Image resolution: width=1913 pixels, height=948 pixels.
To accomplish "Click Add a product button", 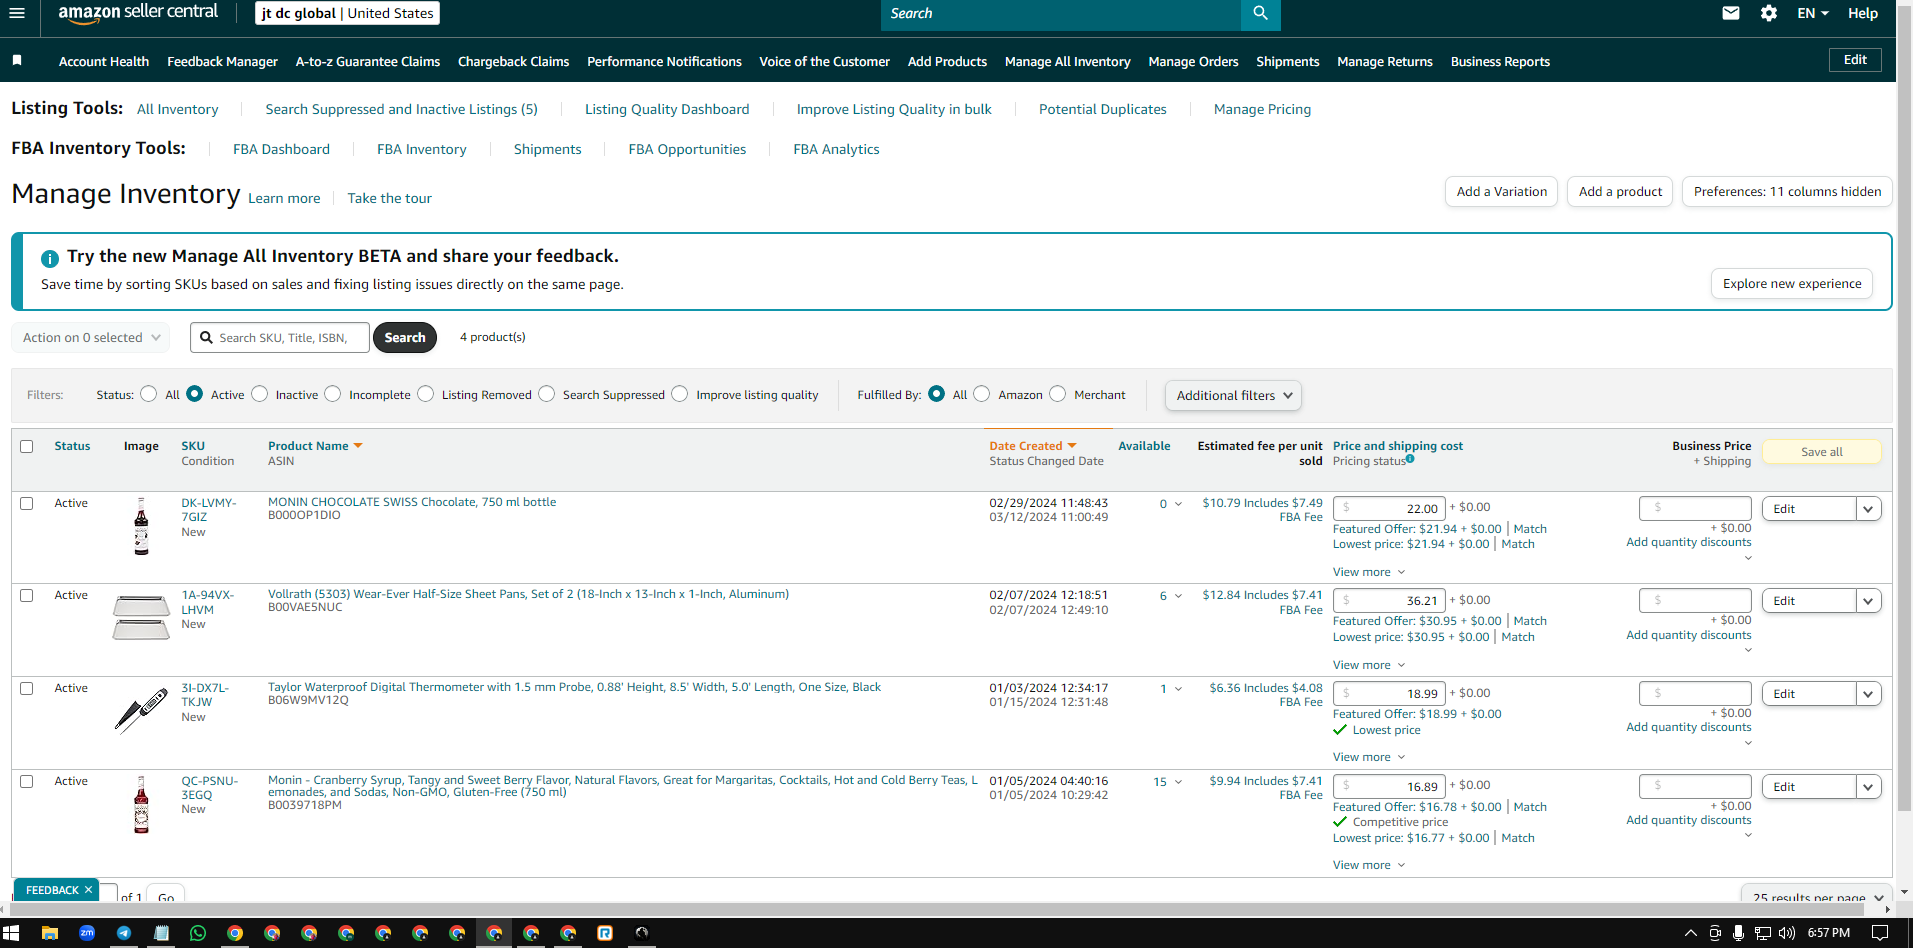I will pyautogui.click(x=1620, y=192).
